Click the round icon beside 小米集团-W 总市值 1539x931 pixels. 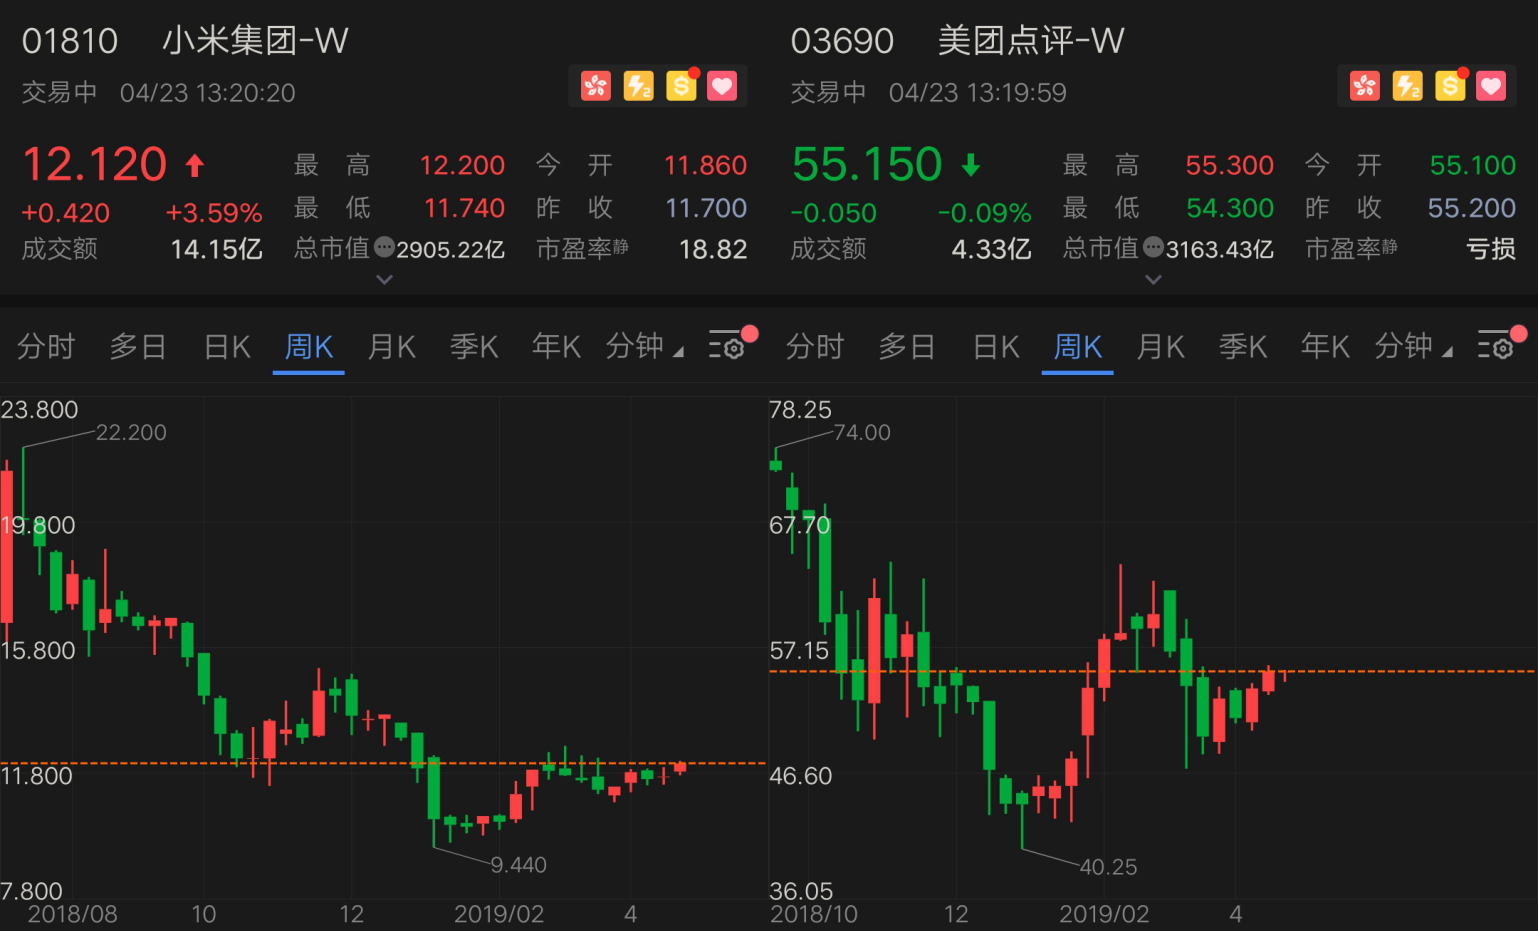pyautogui.click(x=384, y=247)
